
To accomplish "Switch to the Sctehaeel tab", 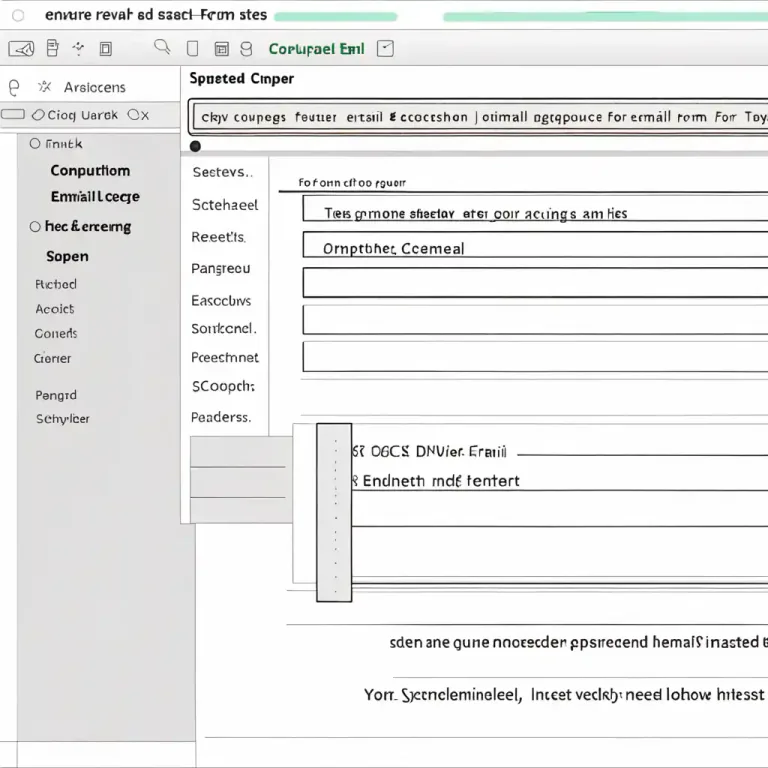I will tap(225, 205).
